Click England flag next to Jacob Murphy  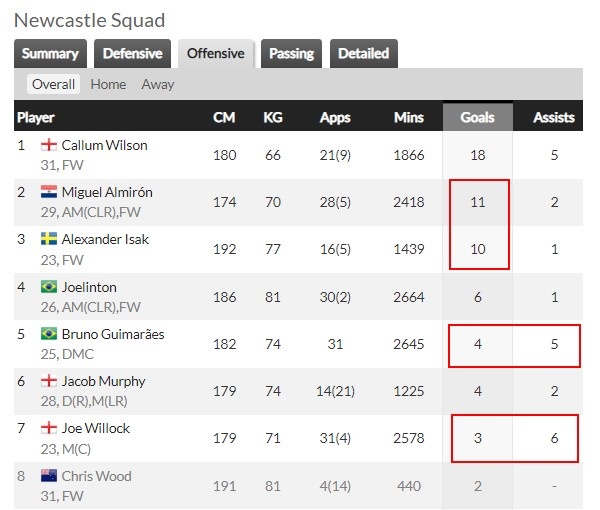49,381
